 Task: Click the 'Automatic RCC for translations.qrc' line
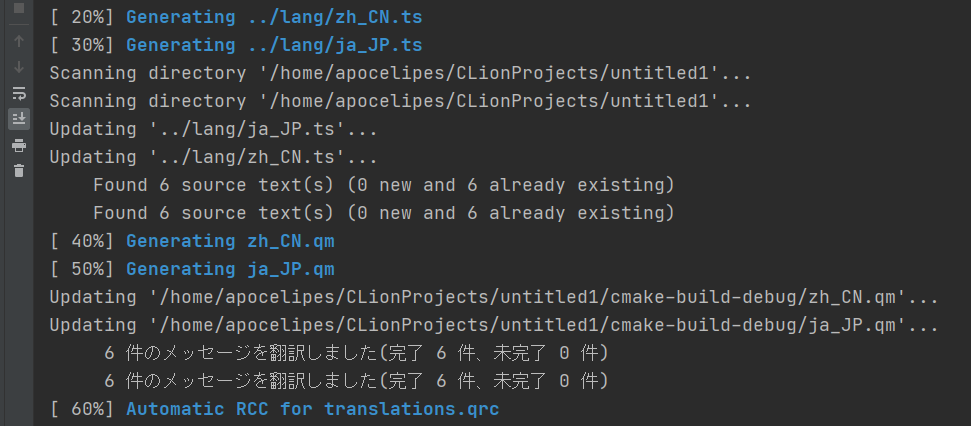coord(274,409)
